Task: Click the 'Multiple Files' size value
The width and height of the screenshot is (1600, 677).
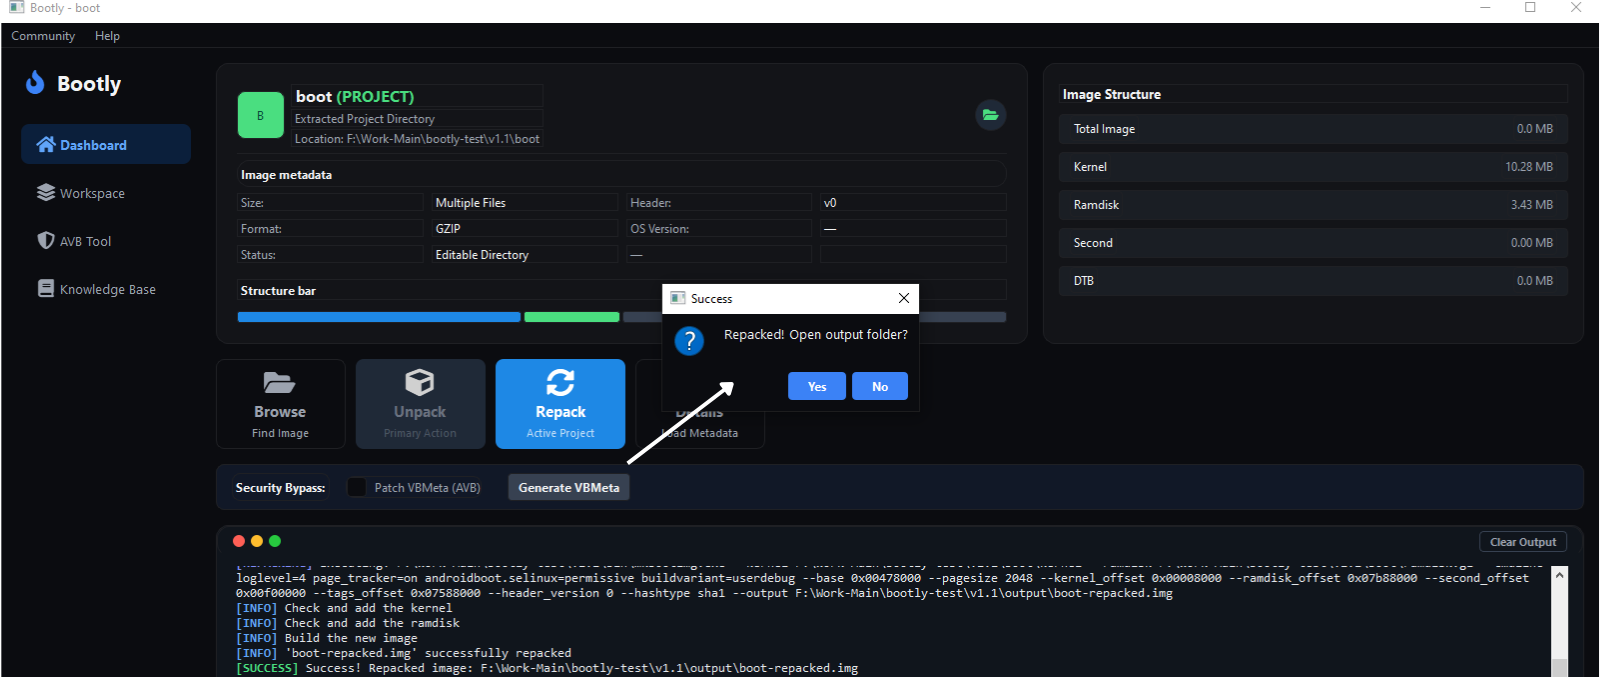Action: [x=471, y=202]
